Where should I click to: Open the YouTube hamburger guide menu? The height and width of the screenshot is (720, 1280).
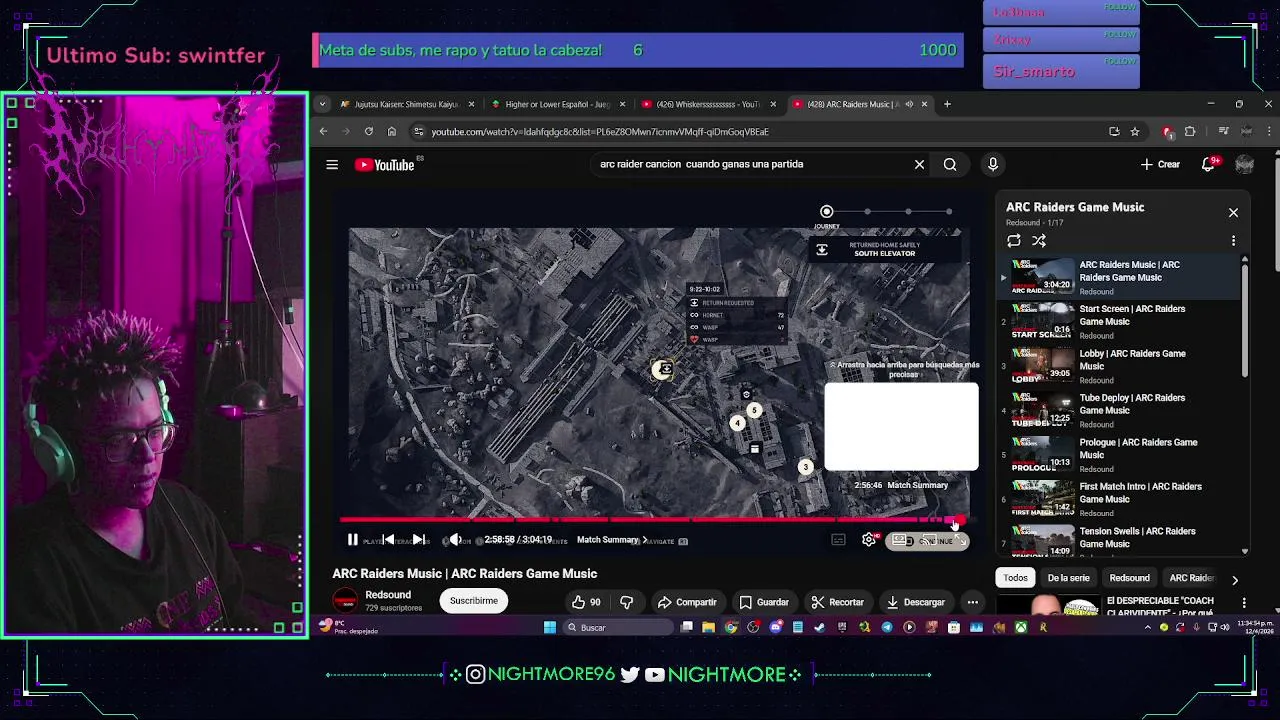tap(332, 165)
